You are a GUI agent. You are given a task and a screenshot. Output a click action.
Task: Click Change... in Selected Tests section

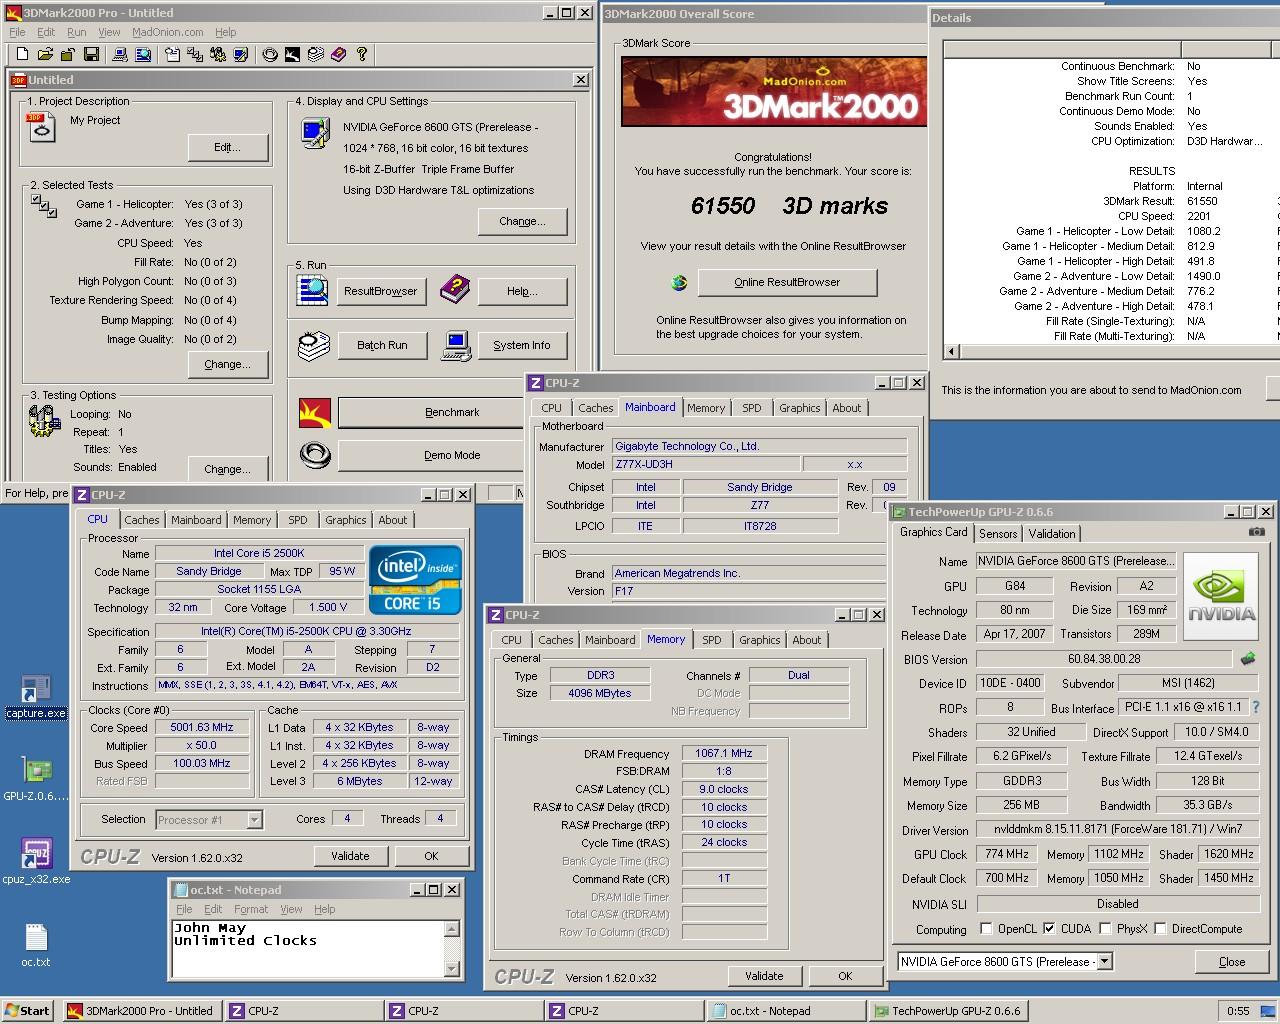pos(228,364)
